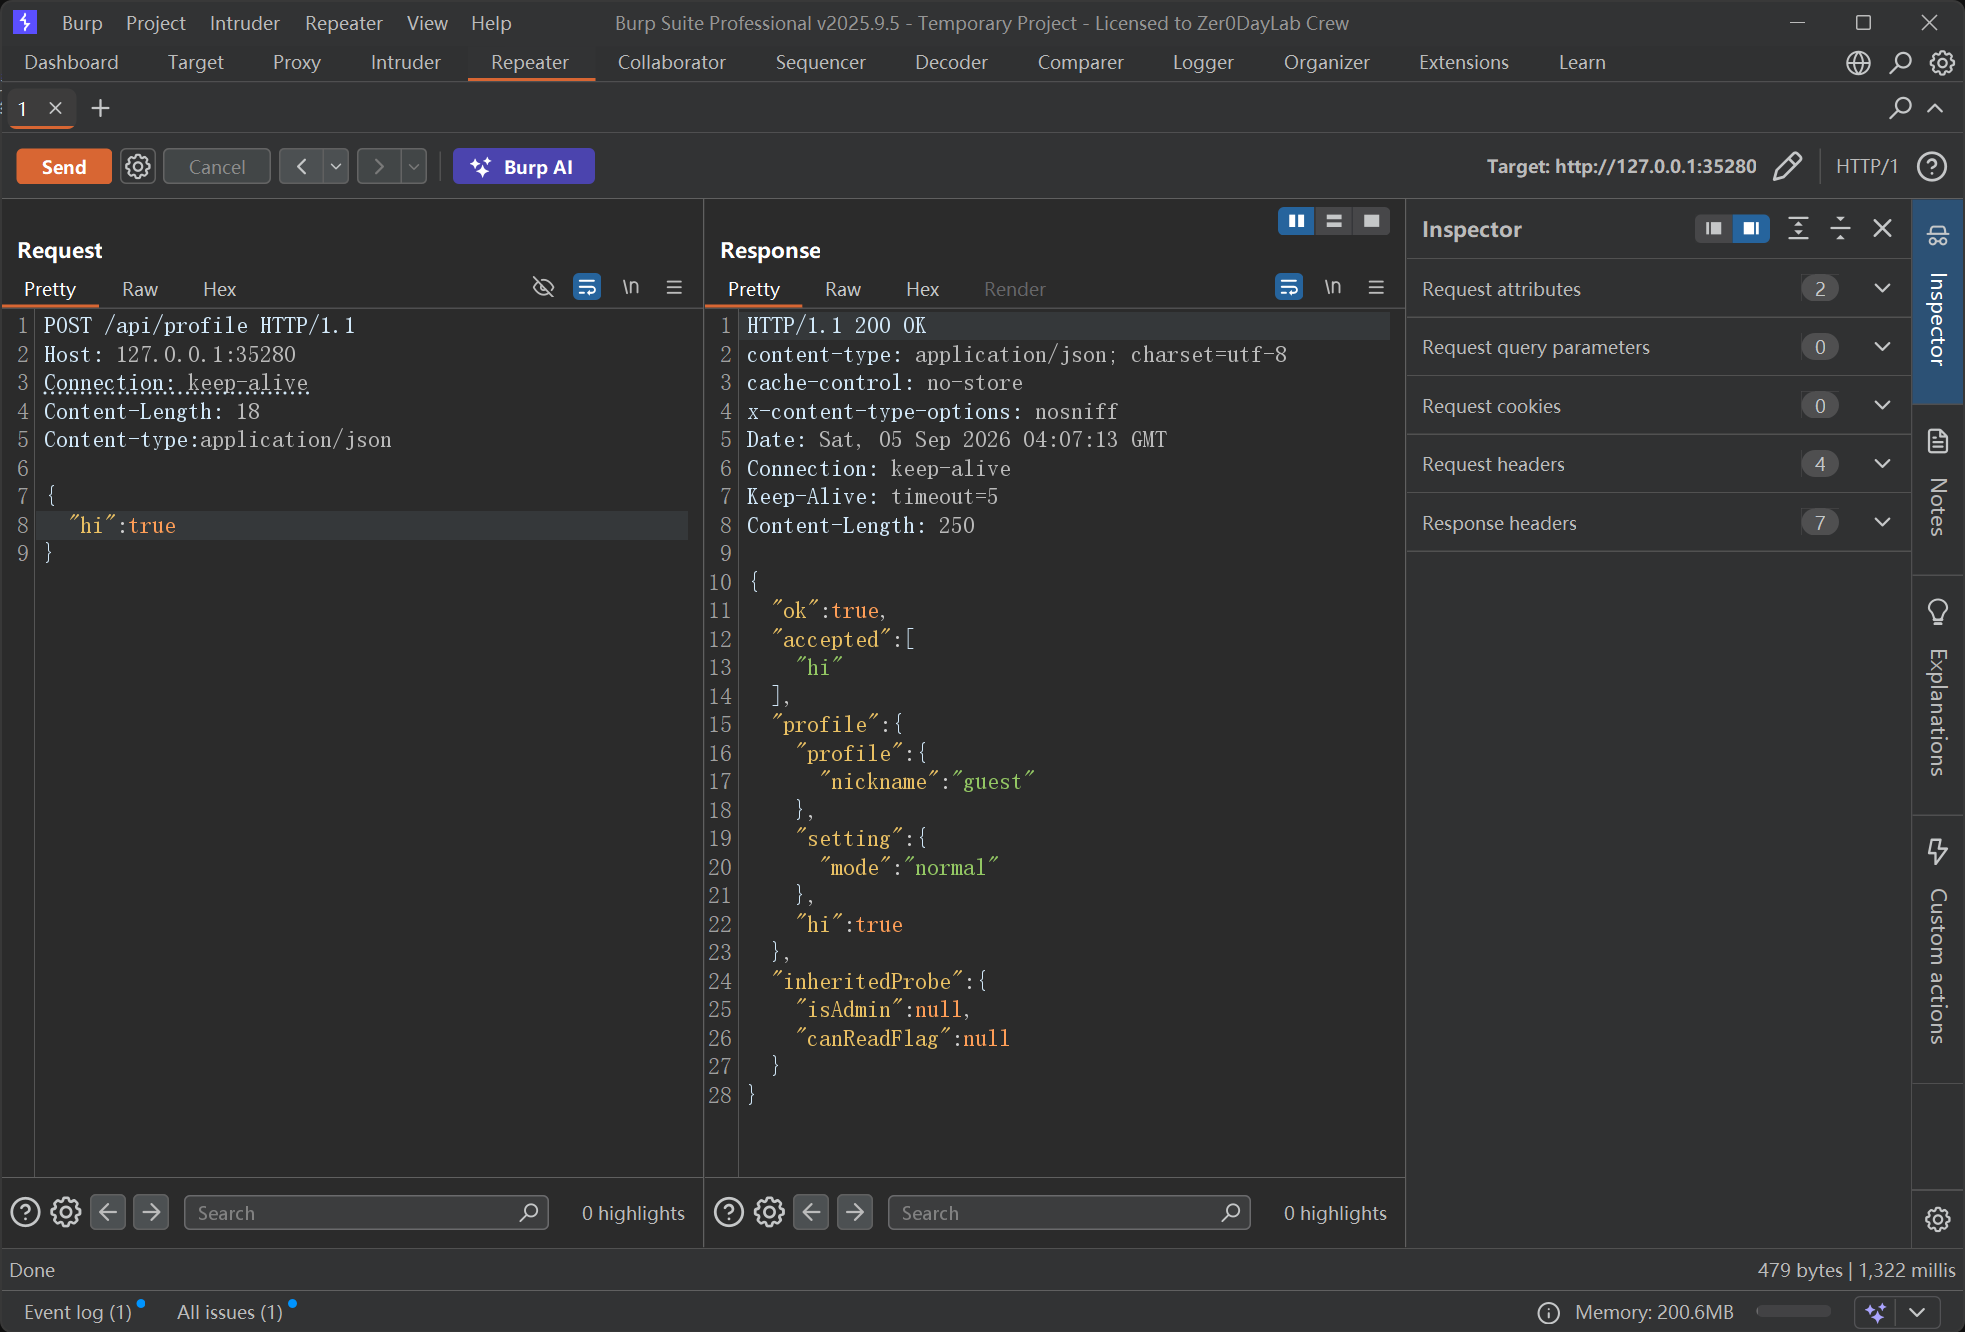Viewport: 1965px width, 1332px height.
Task: Open Explanations lightbulb side panel
Action: click(1938, 611)
